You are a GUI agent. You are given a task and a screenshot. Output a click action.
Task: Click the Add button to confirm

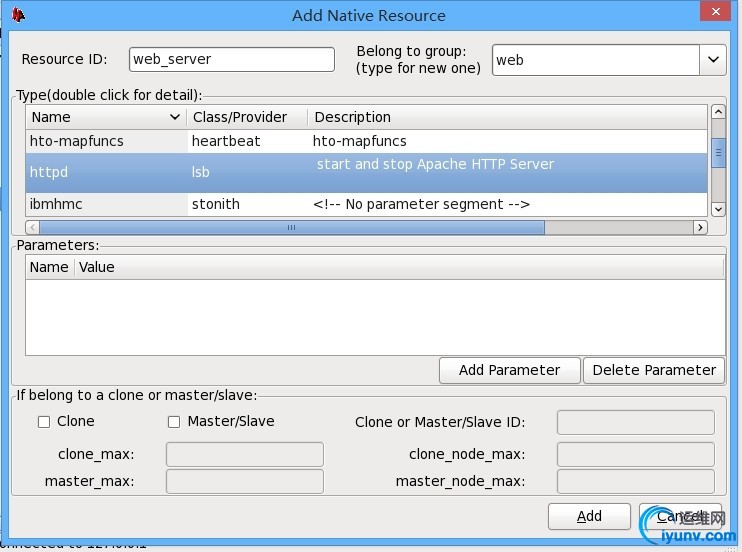589,516
